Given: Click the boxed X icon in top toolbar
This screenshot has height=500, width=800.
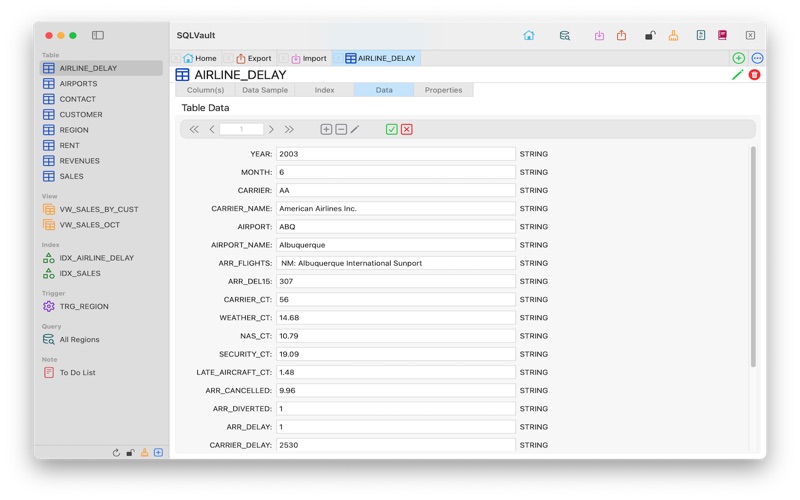Looking at the screenshot, I should (x=750, y=35).
